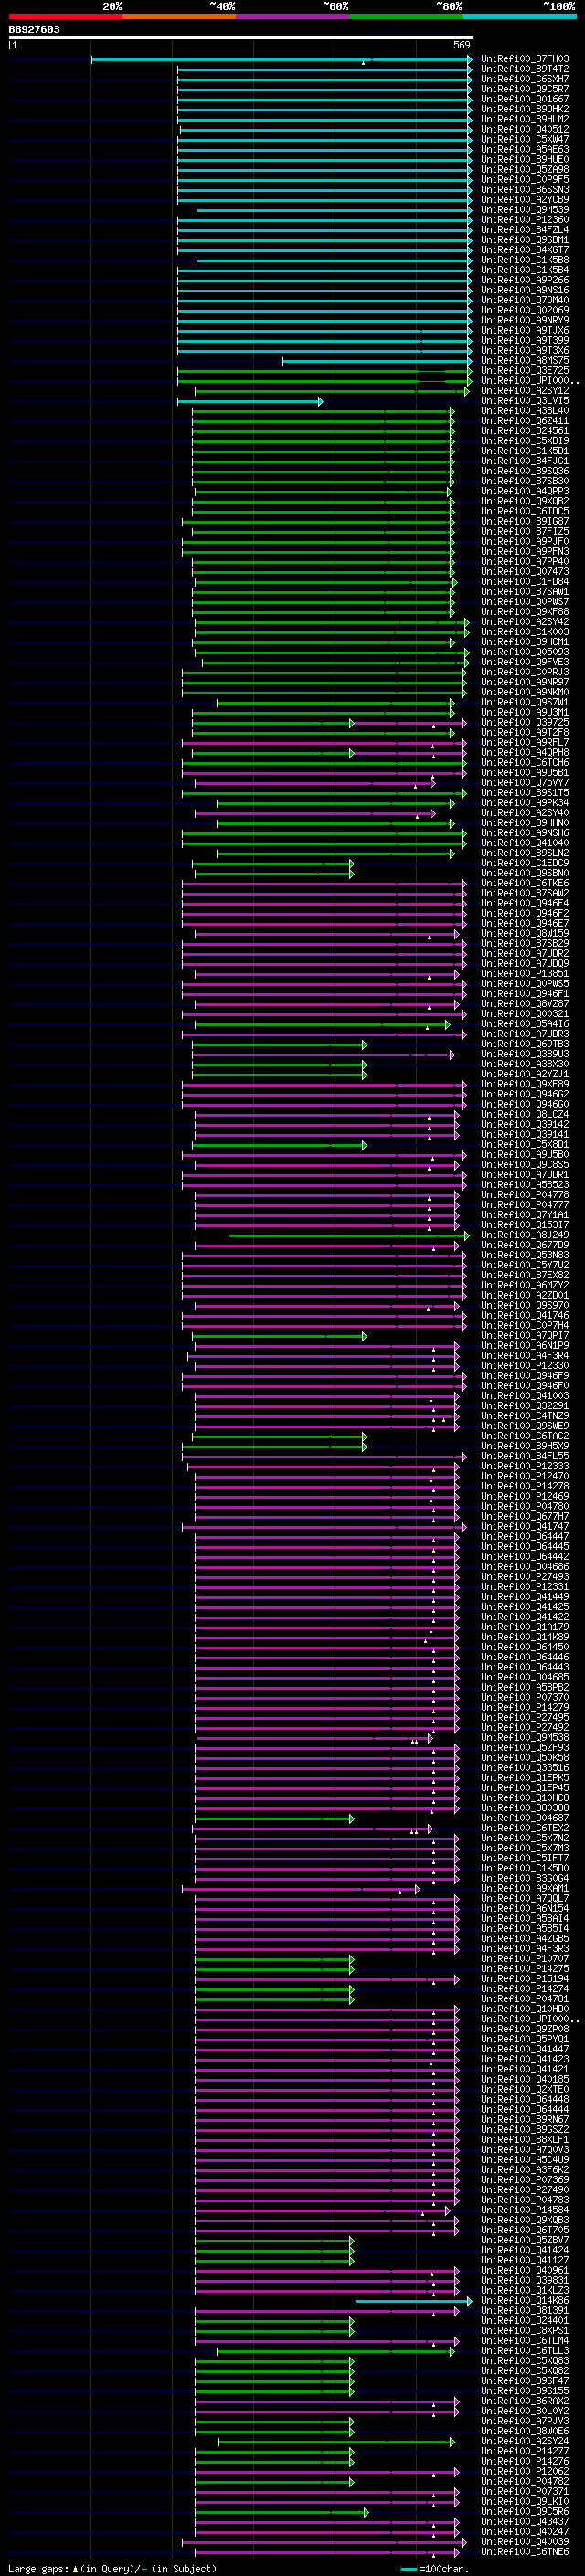Screen dimensions: 585x2576
Task: Select subject label UniRef100_Q40512
Action: (525, 129)
